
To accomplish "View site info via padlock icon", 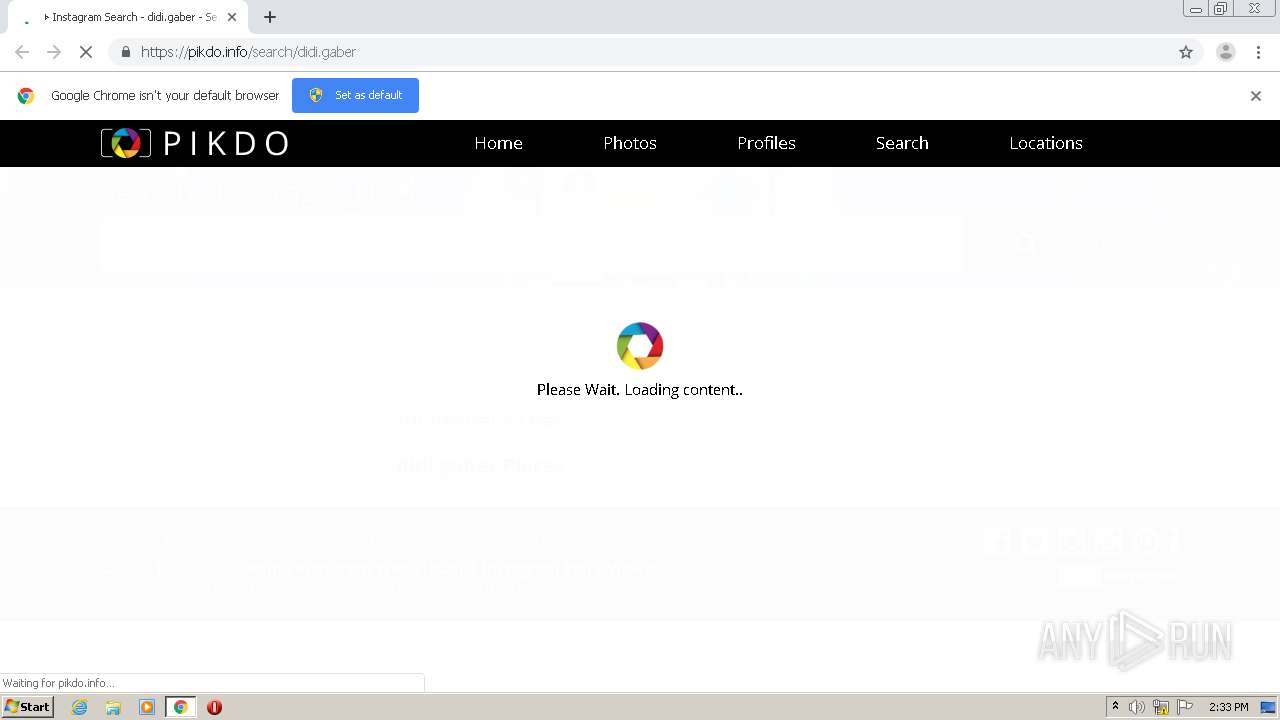I will point(125,52).
